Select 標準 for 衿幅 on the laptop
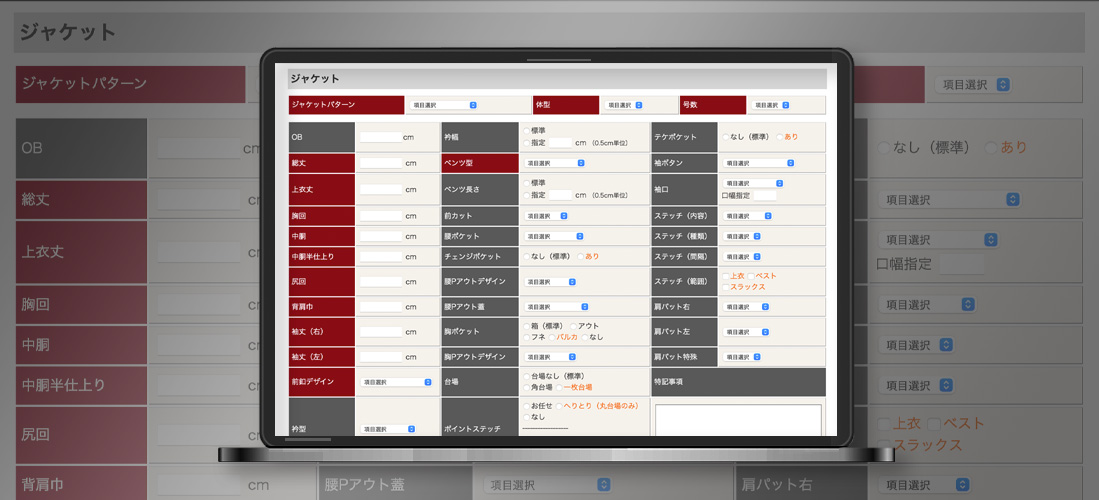Viewport: 1099px width, 500px height. click(x=526, y=131)
